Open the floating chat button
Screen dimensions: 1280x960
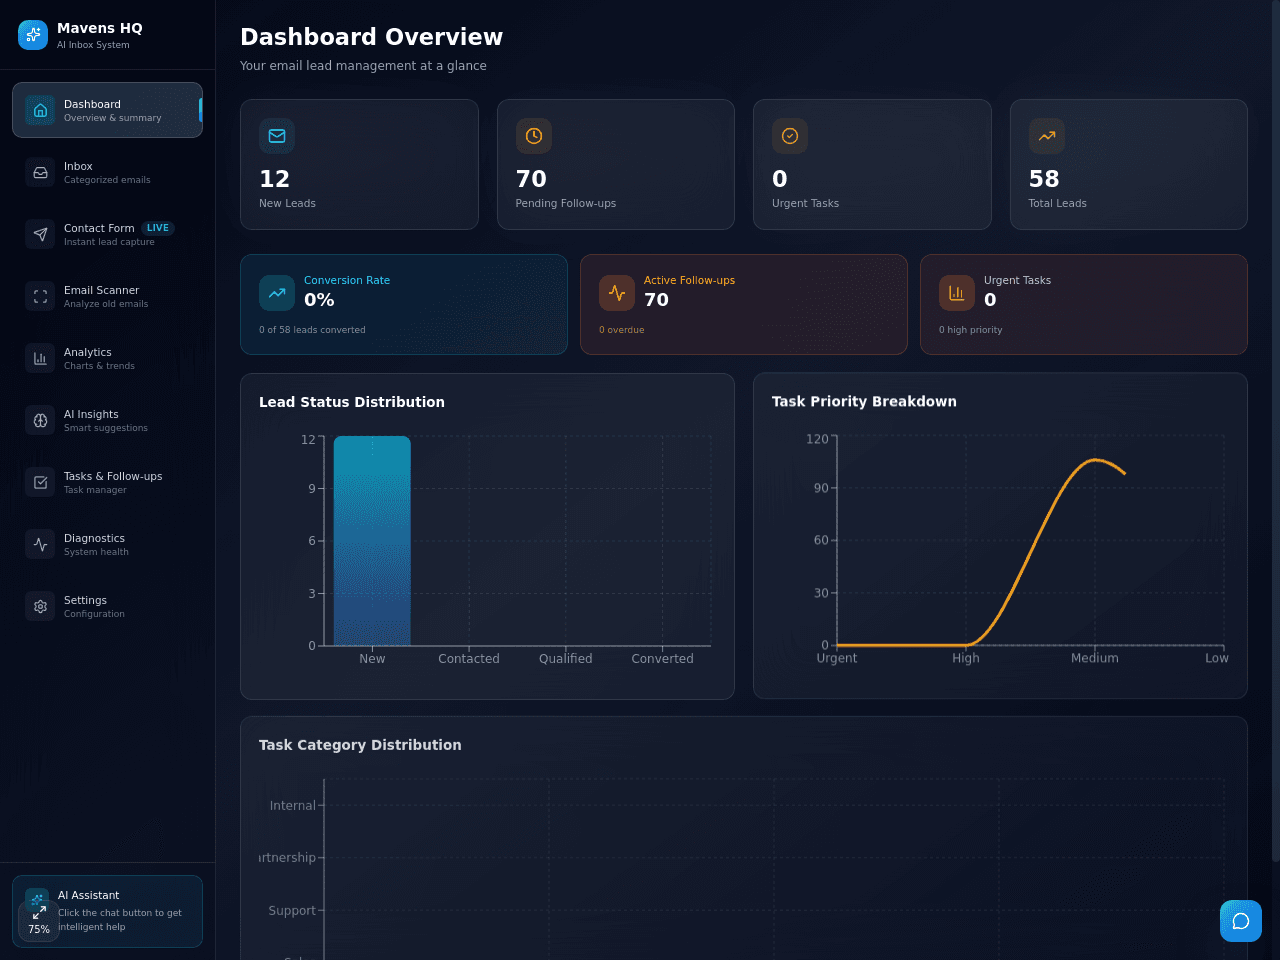(1241, 921)
